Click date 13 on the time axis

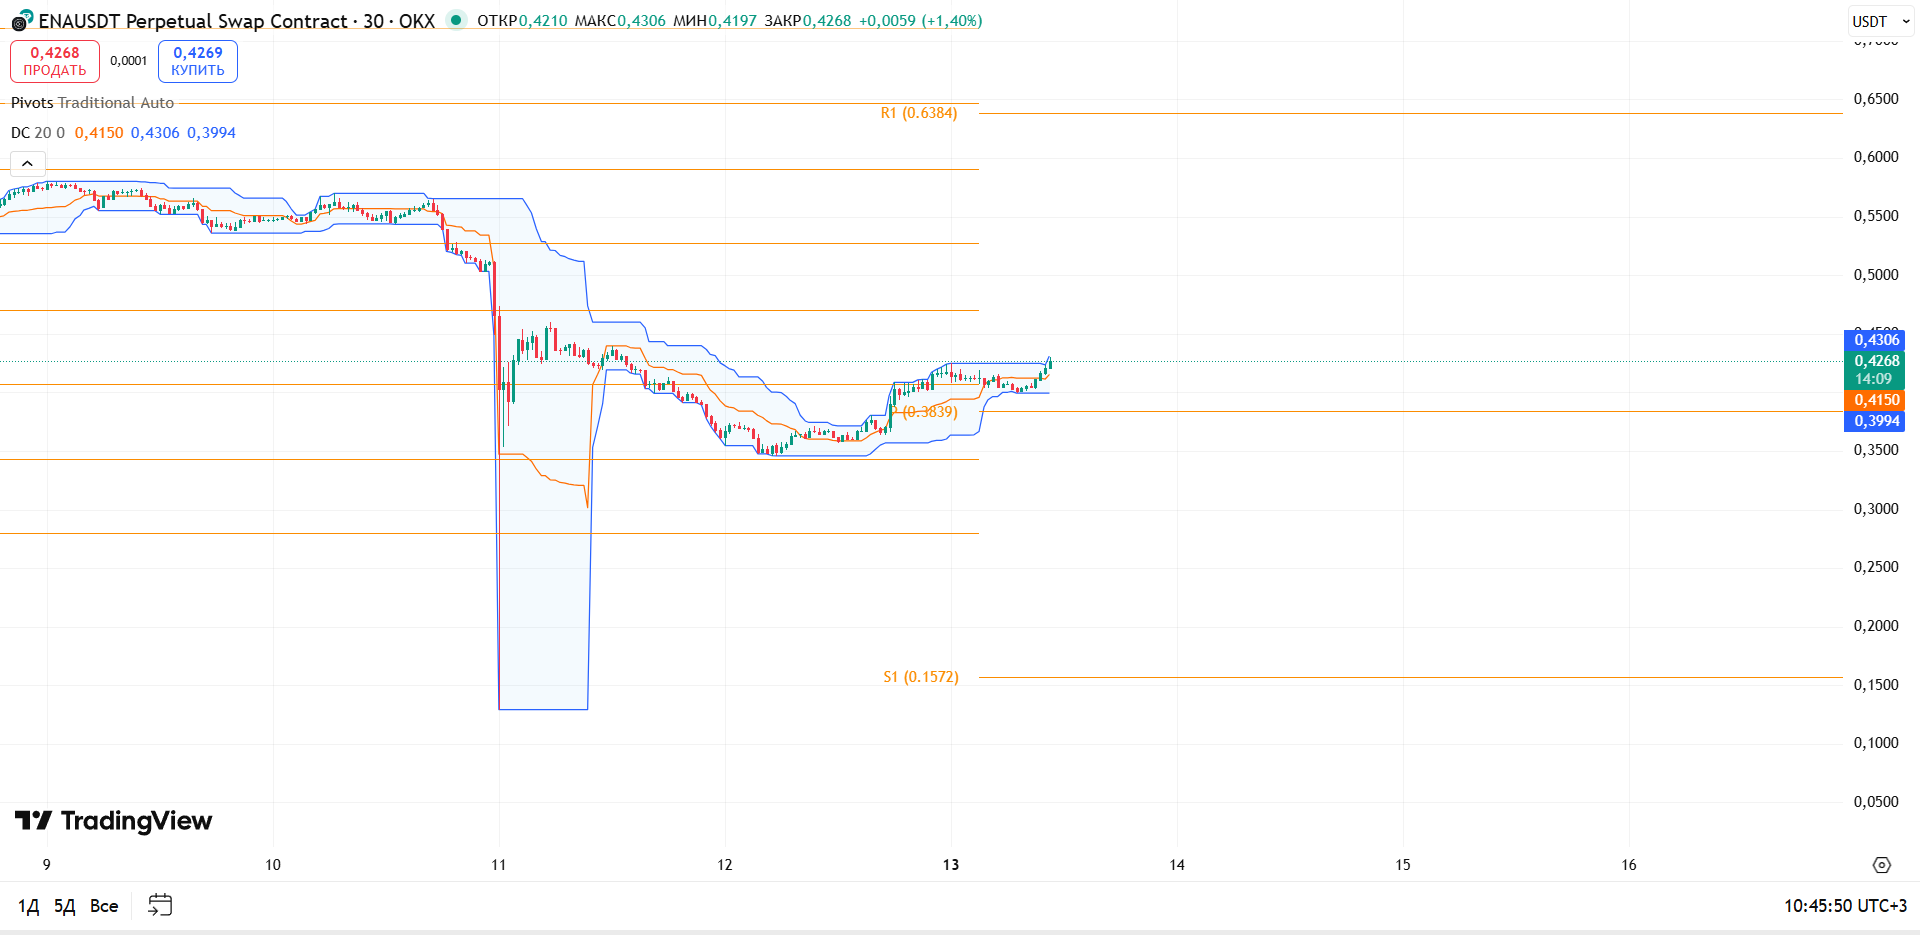click(x=950, y=865)
